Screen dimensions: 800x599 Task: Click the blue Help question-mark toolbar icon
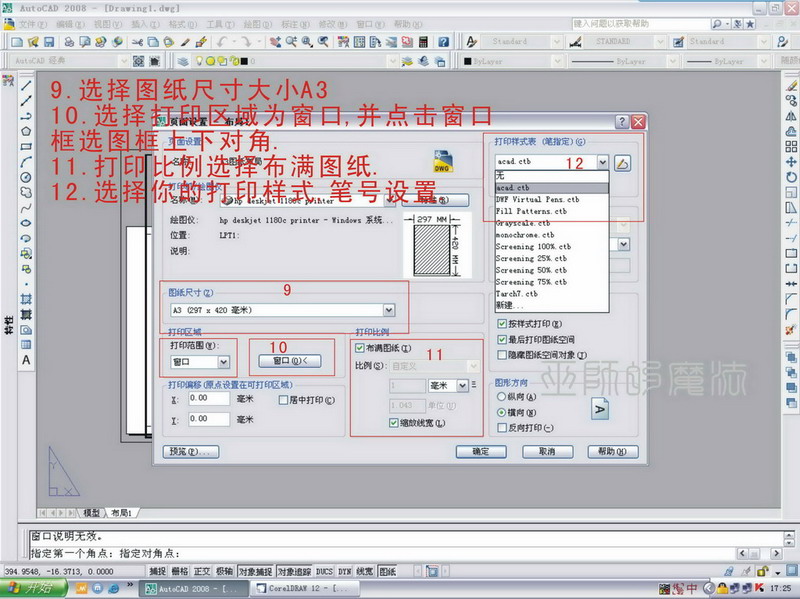point(443,42)
